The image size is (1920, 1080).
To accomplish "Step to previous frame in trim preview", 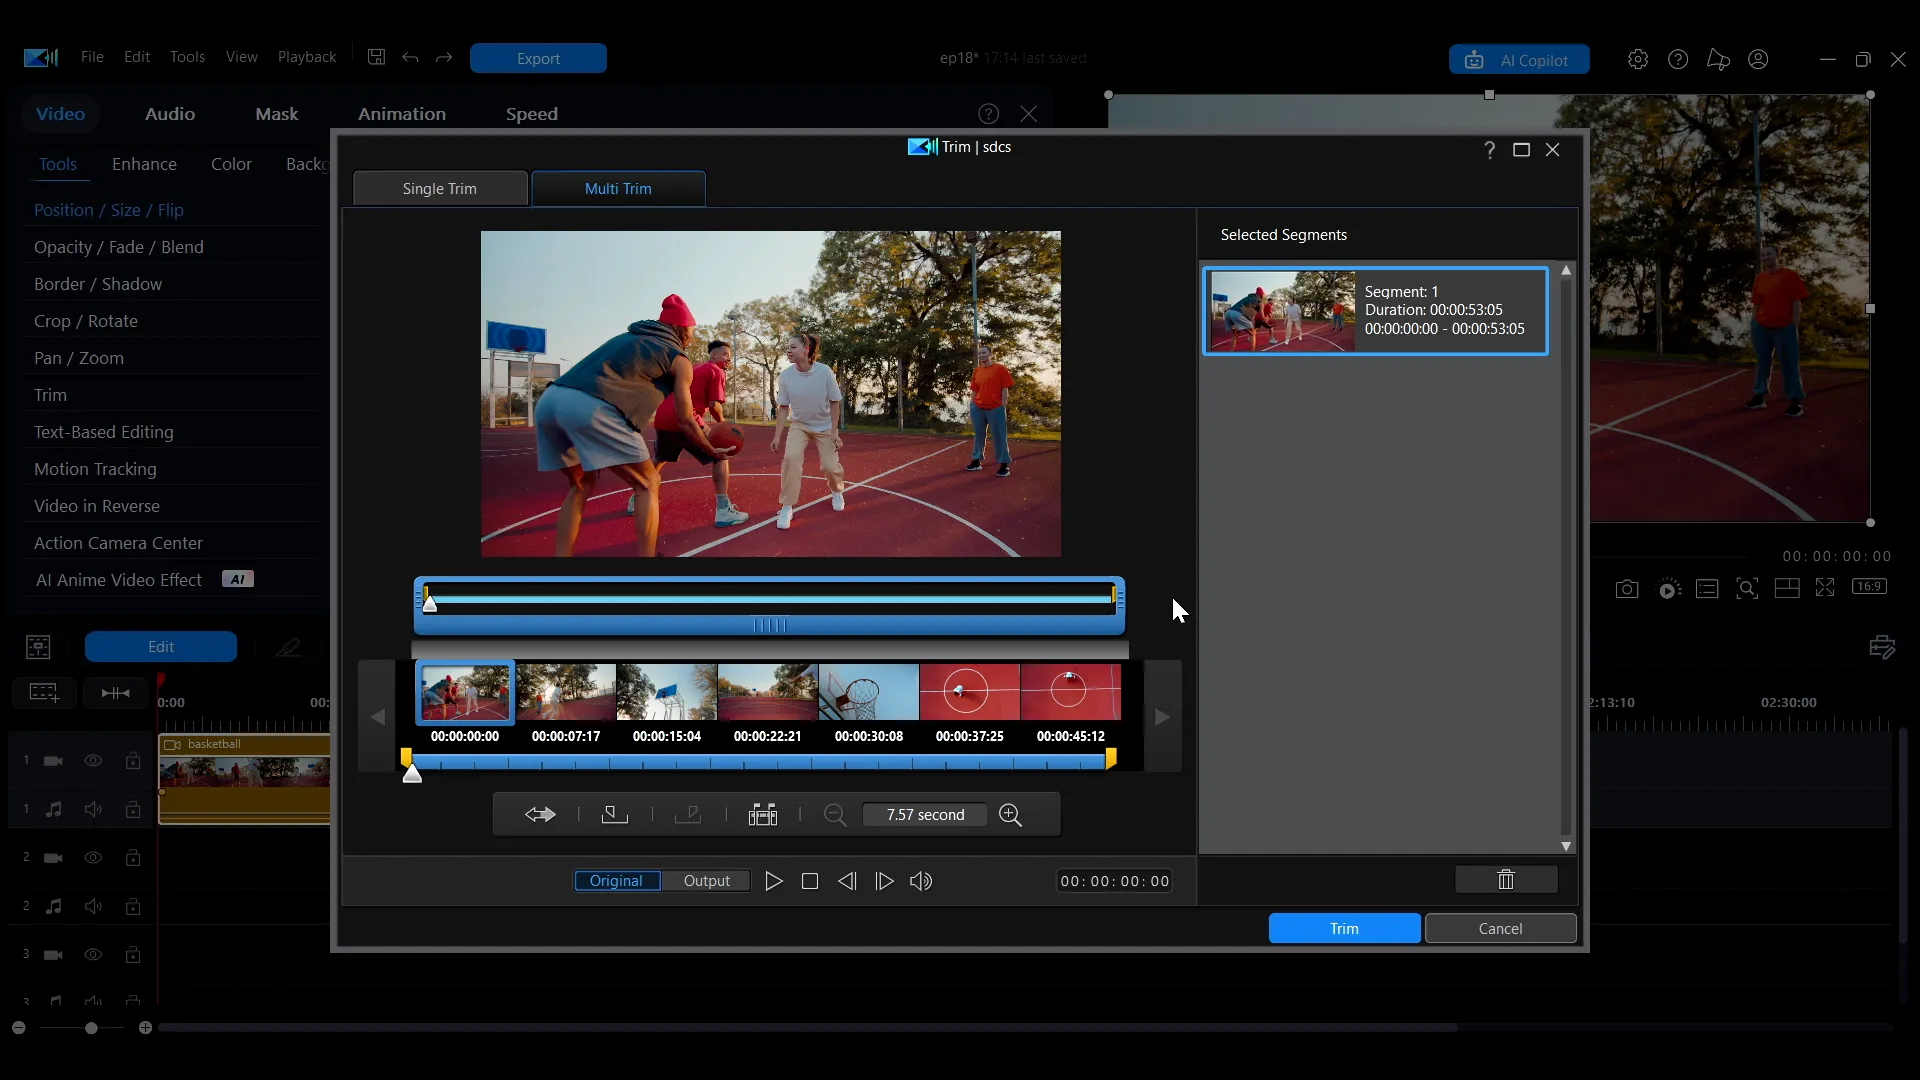I will (x=847, y=881).
